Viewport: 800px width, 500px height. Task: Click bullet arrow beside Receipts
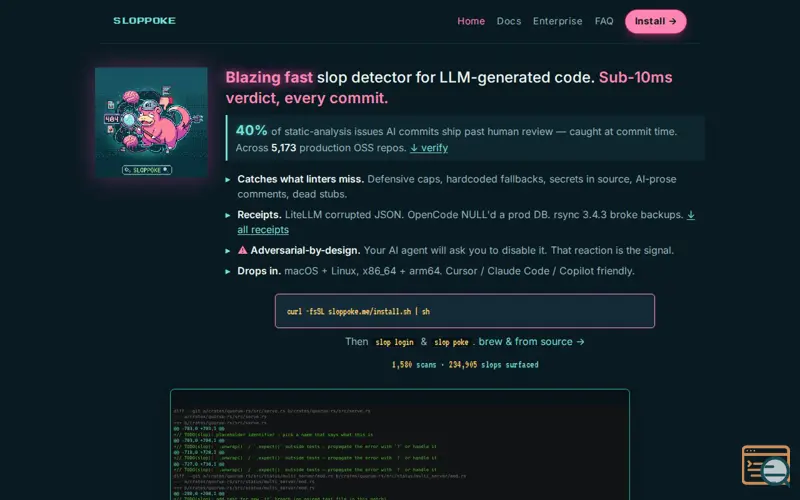click(228, 215)
